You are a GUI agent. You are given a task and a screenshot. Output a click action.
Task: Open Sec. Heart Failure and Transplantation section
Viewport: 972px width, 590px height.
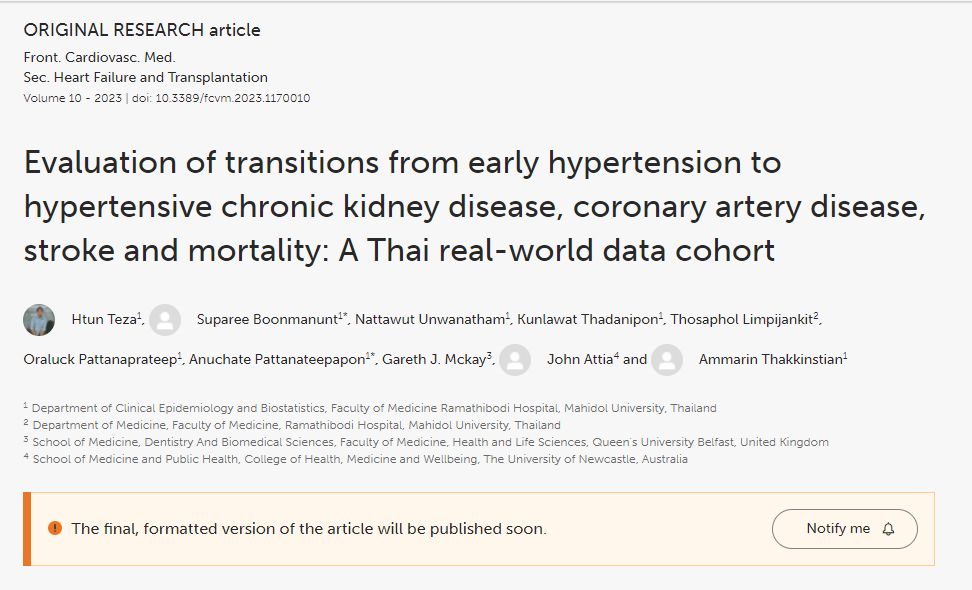[x=146, y=77]
